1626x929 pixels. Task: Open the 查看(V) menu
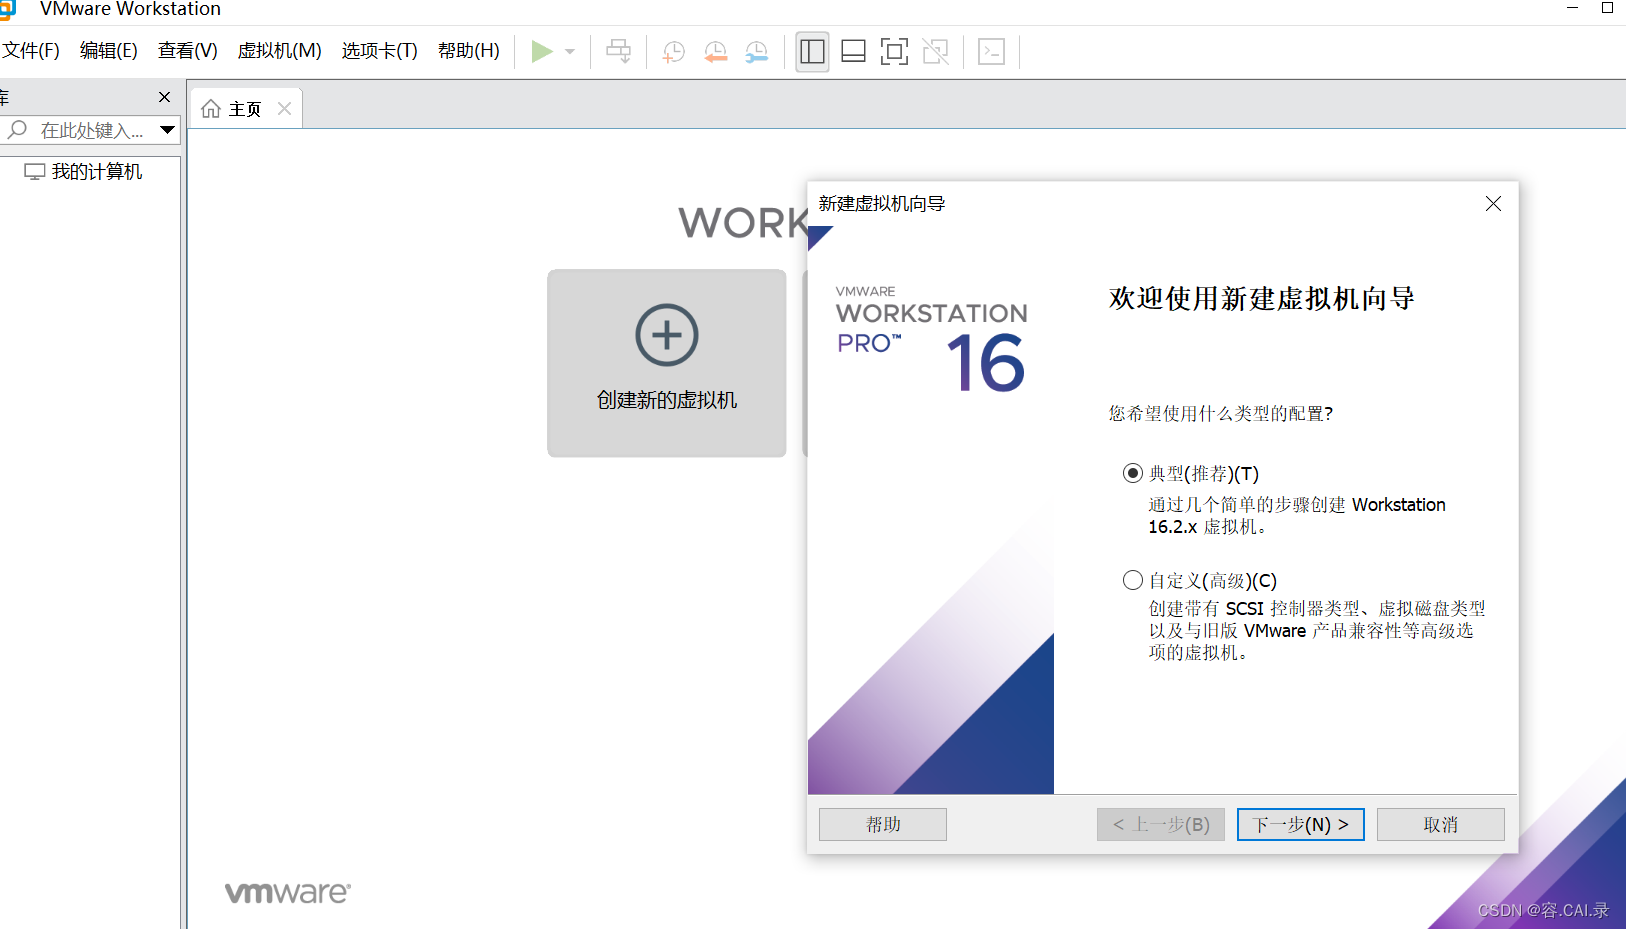click(188, 51)
